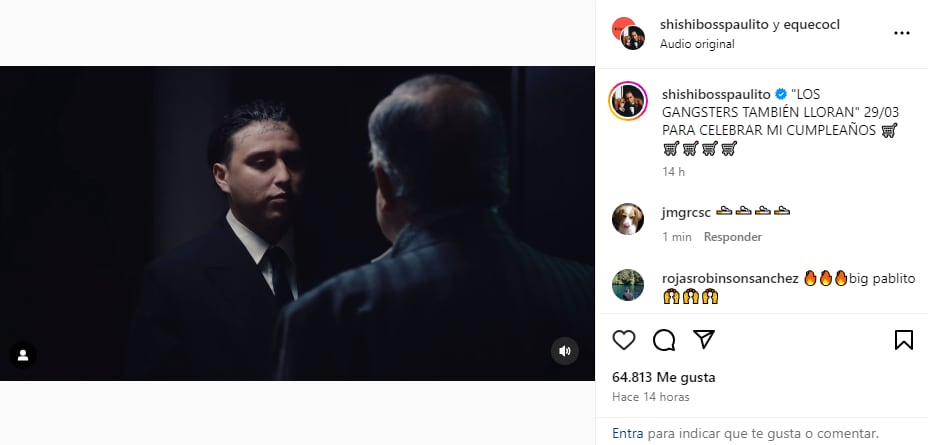Open rojasrobinsonsanchez commenter username
The image size is (928, 445).
tap(729, 278)
